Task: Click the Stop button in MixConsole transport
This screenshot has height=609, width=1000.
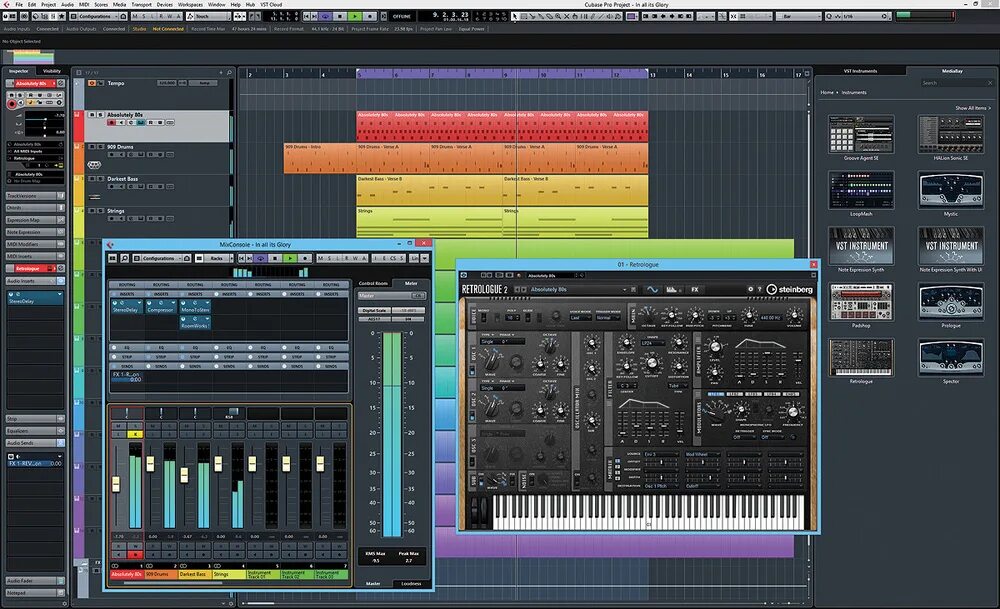Action: (x=275, y=258)
